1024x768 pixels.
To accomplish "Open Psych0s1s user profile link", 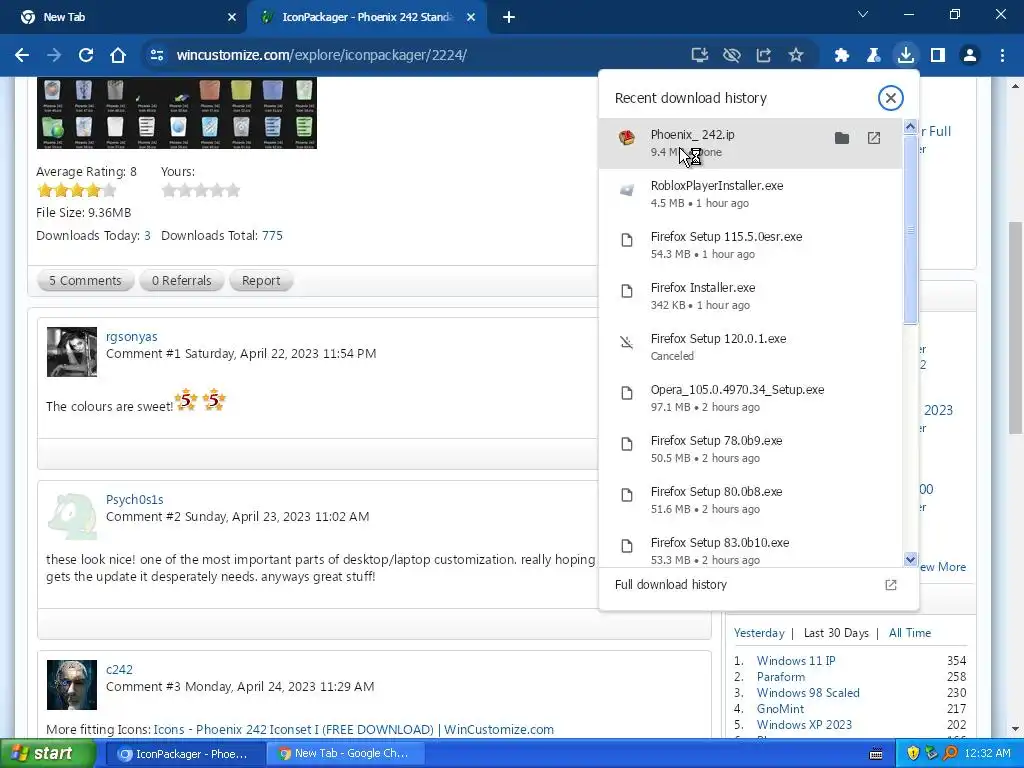I will (135, 499).
